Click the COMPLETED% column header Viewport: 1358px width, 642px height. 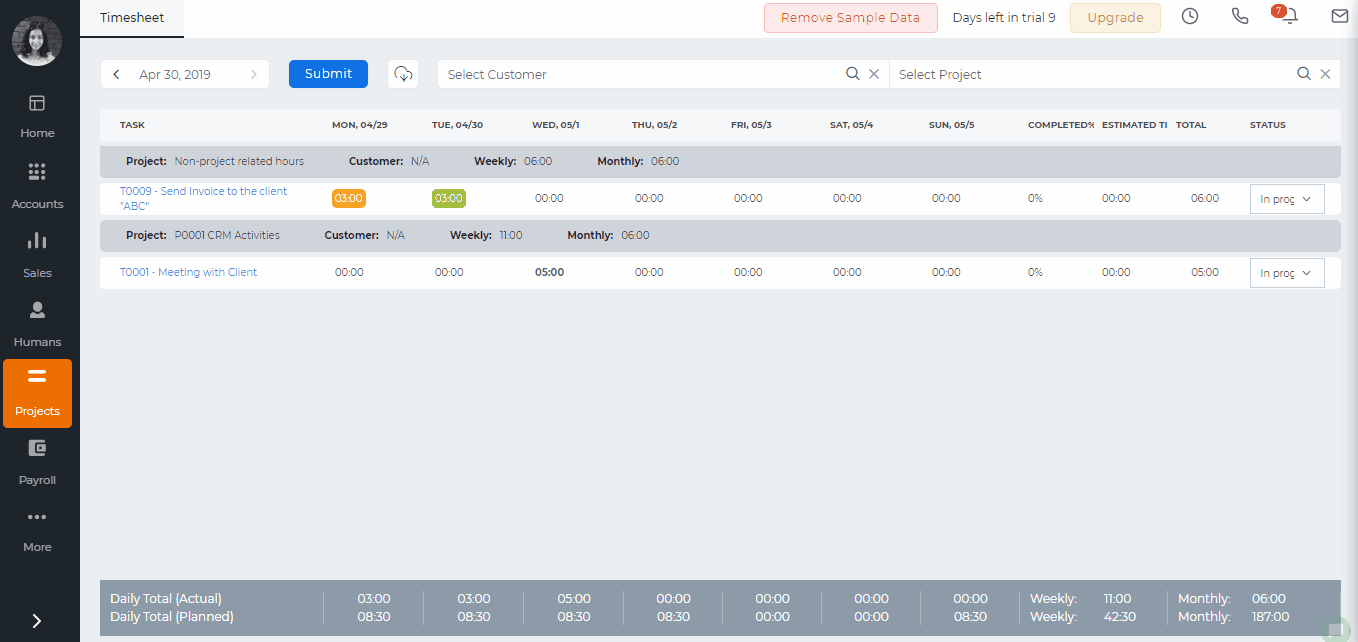(x=1061, y=125)
